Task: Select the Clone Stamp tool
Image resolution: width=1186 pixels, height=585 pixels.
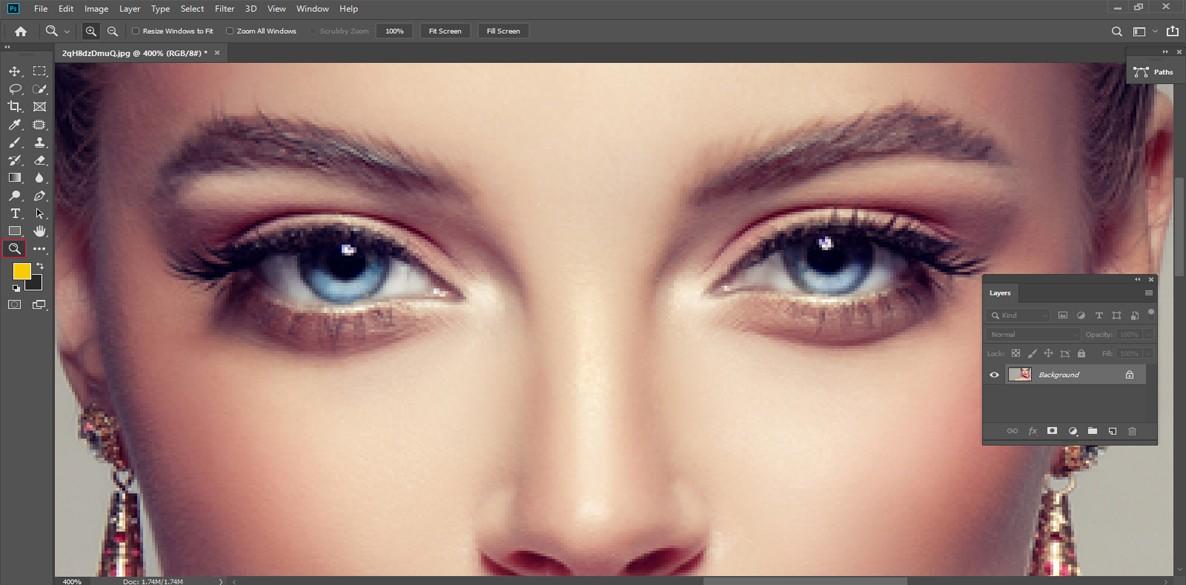Action: click(x=40, y=142)
